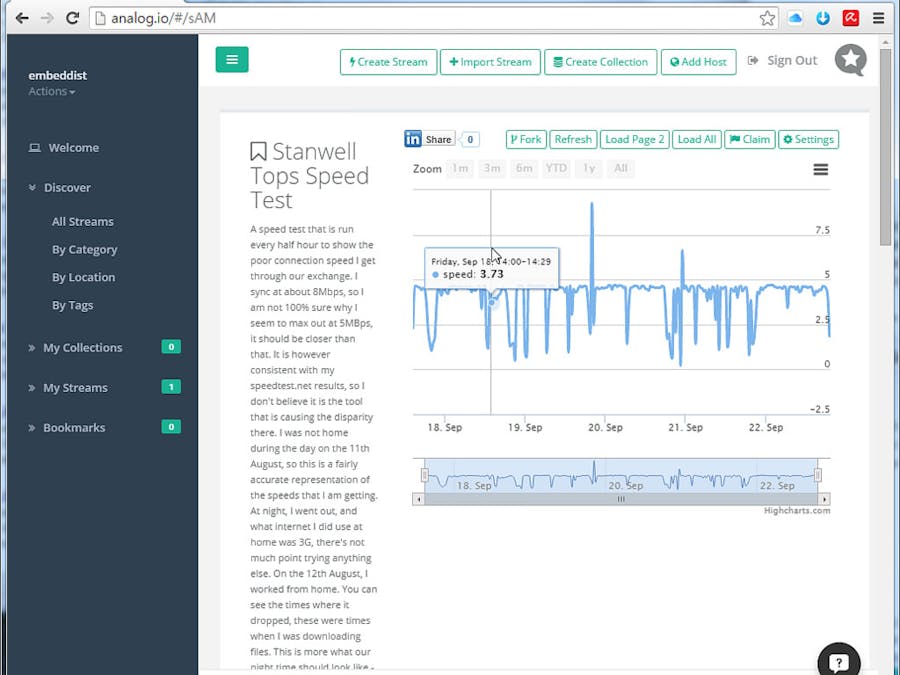Browse streams By Tags
Viewport: 900px width, 675px height.
(x=72, y=305)
